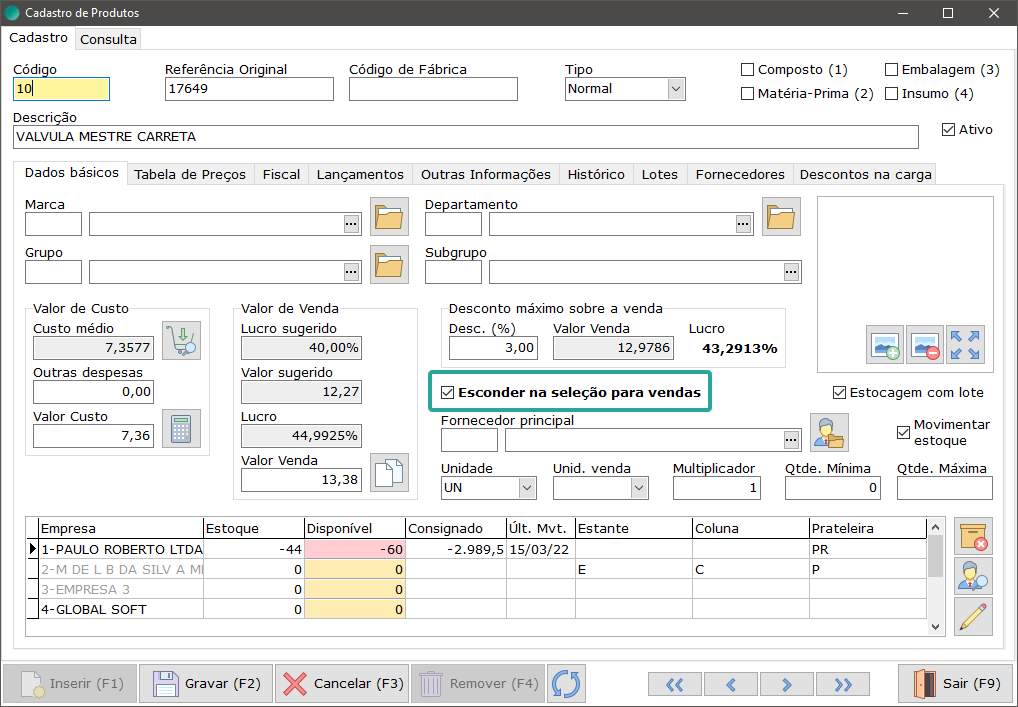
Task: Toggle the Ativo checkbox
Action: 949,129
